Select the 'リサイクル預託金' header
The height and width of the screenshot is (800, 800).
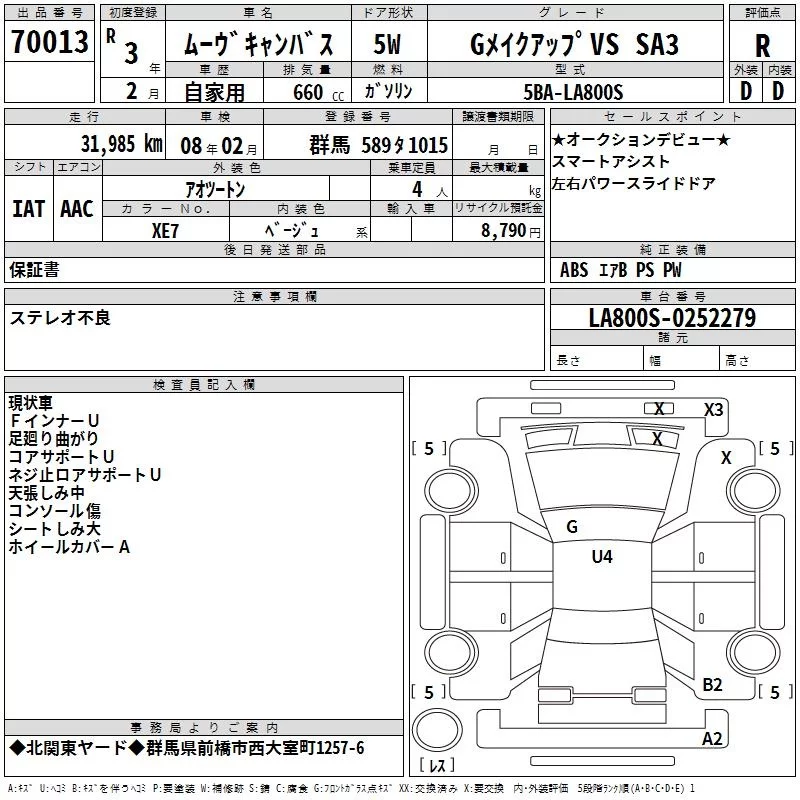point(498,208)
